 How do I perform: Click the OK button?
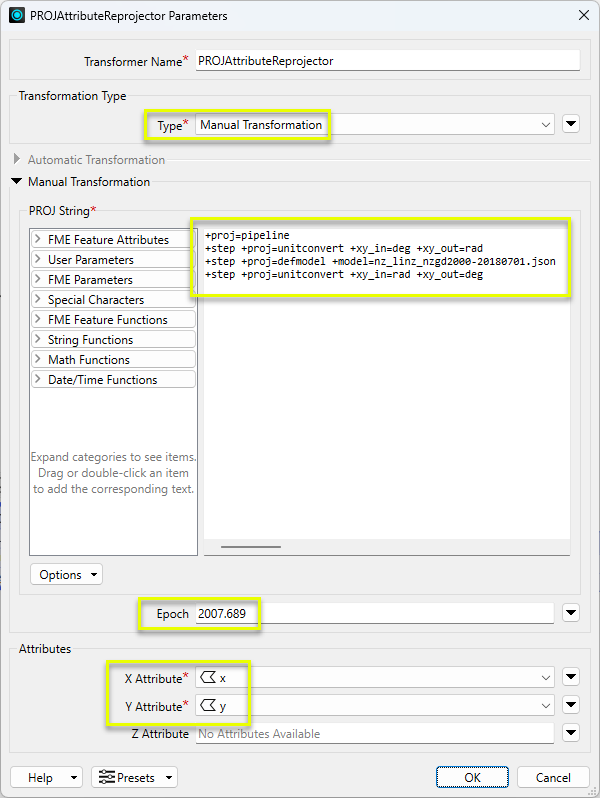[472, 777]
